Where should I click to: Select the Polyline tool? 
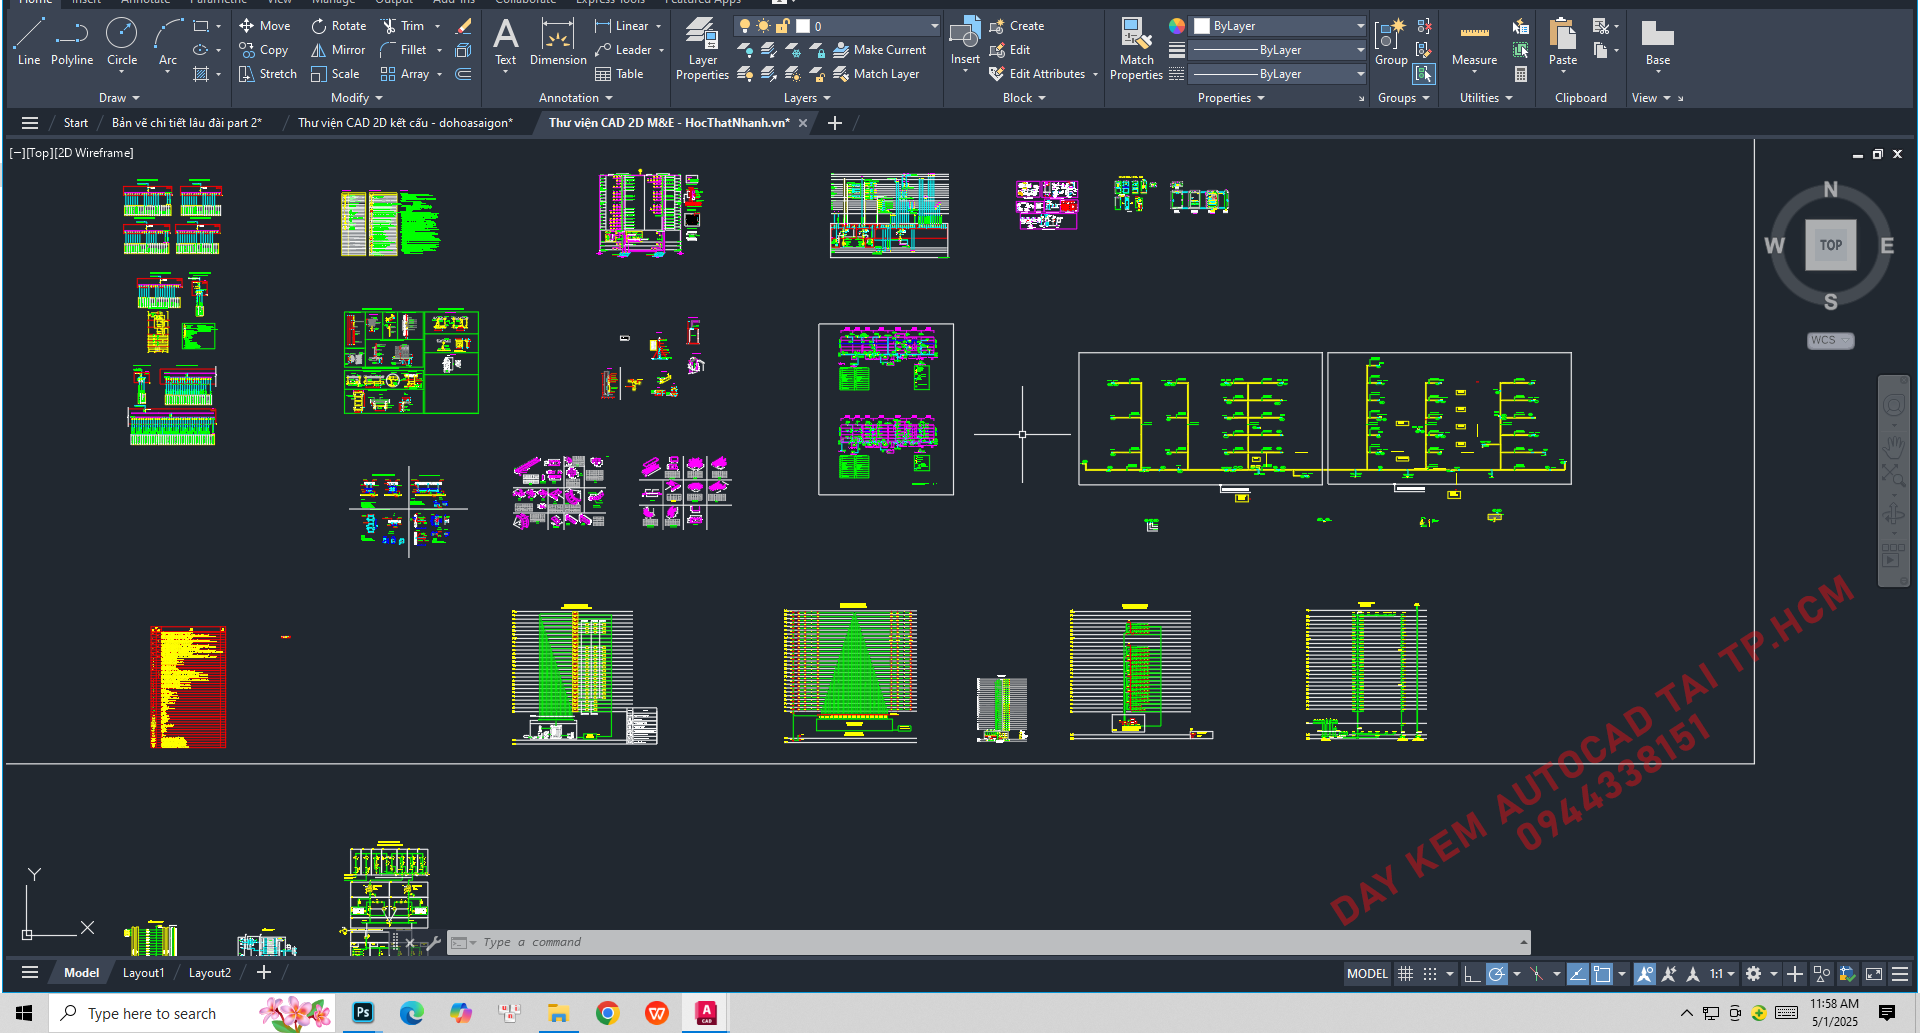click(x=72, y=42)
